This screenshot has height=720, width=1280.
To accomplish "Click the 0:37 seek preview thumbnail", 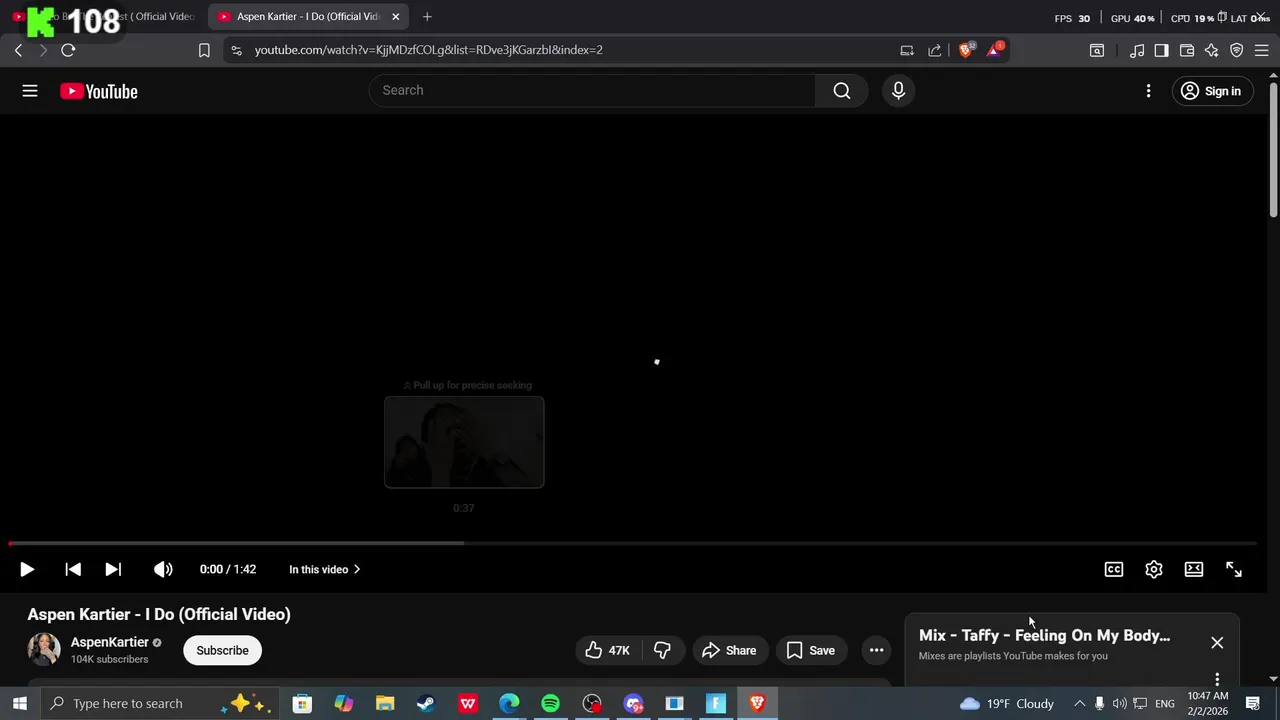I will coord(464,442).
